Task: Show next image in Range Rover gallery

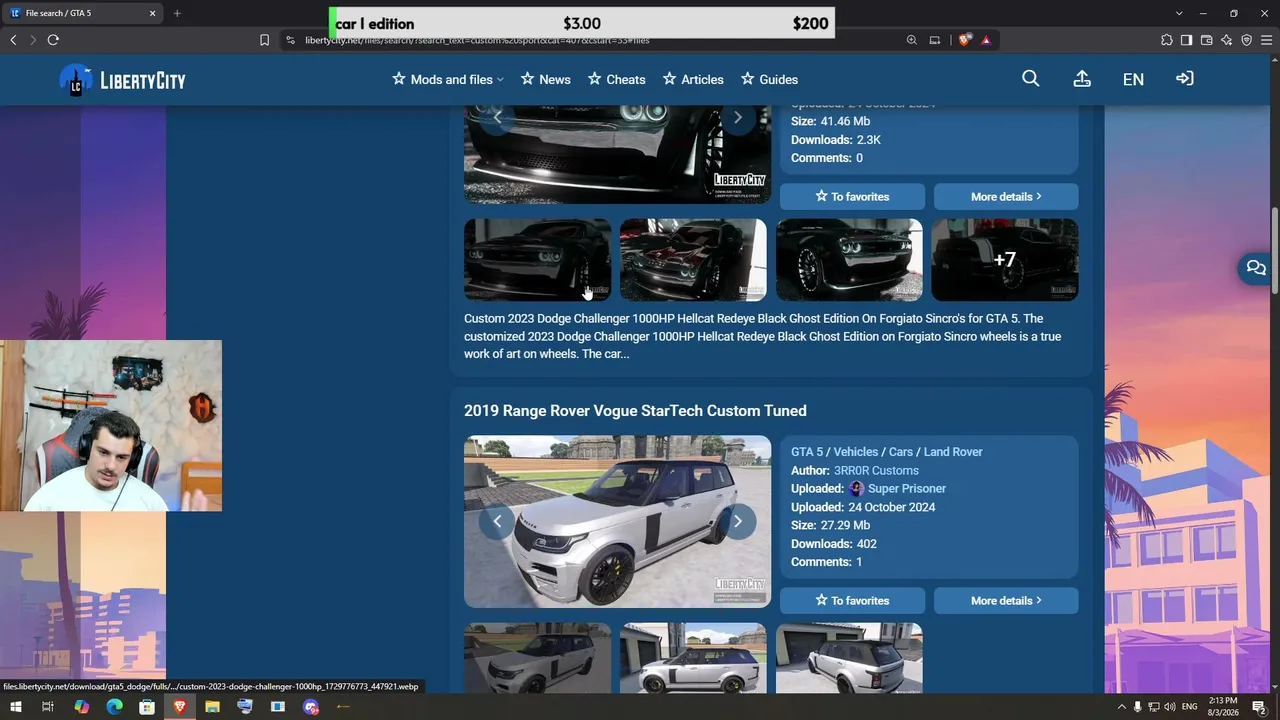Action: tap(738, 521)
